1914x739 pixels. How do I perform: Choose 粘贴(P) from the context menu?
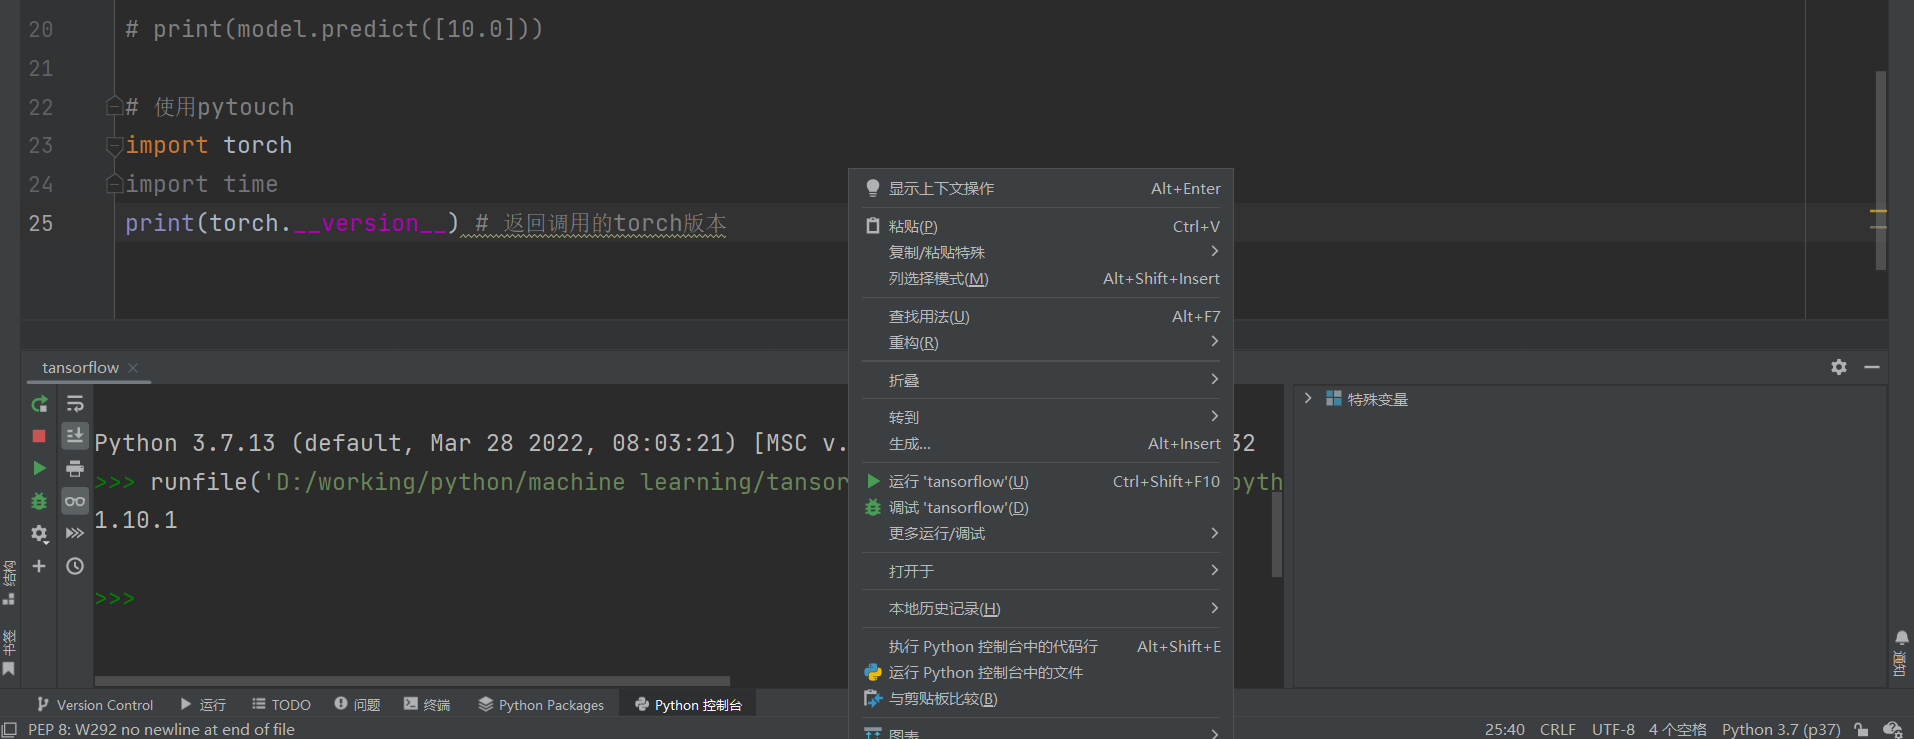click(913, 227)
